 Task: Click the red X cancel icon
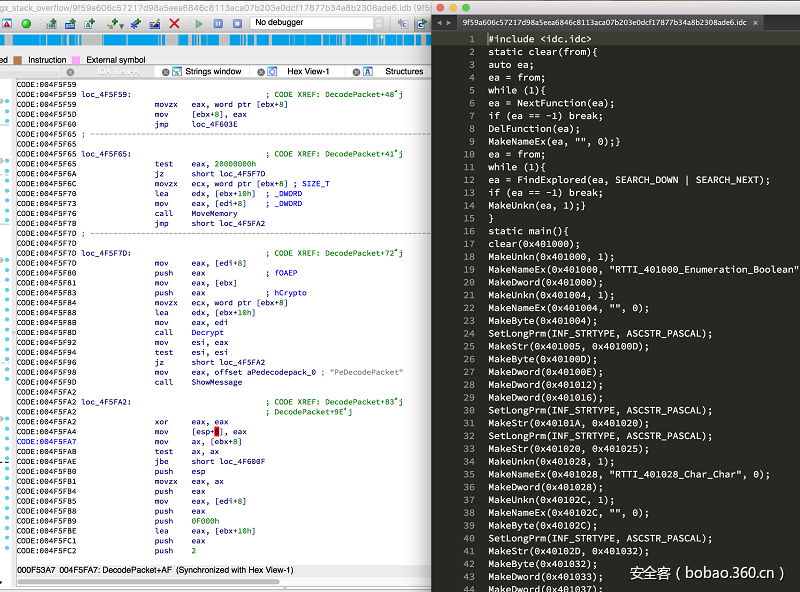tap(174, 23)
